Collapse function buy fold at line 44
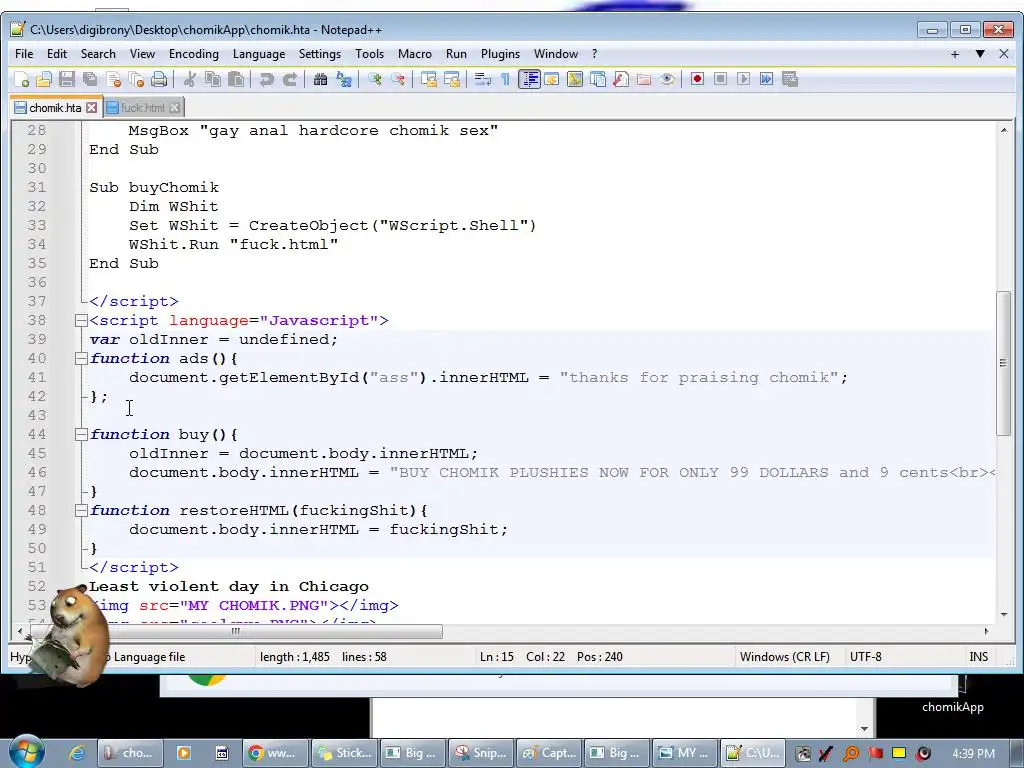Image resolution: width=1024 pixels, height=768 pixels. (81, 434)
